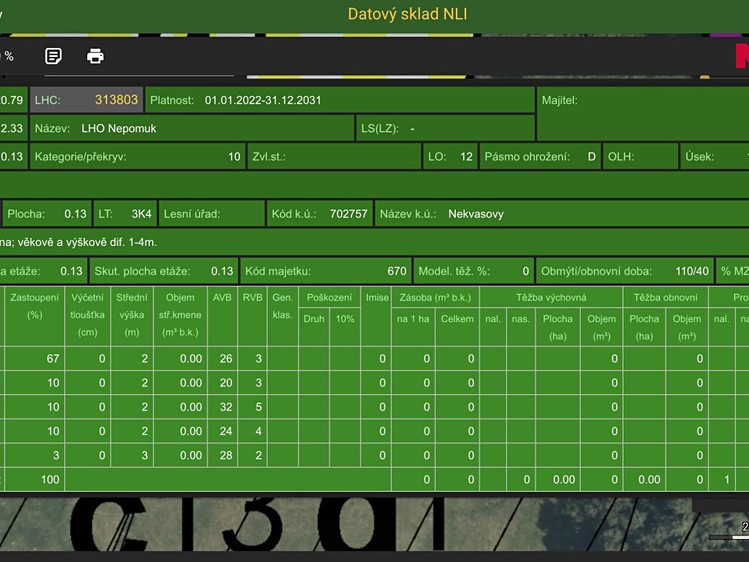Image resolution: width=749 pixels, height=562 pixels.
Task: Select the Zvl.st. field
Action: (x=334, y=157)
